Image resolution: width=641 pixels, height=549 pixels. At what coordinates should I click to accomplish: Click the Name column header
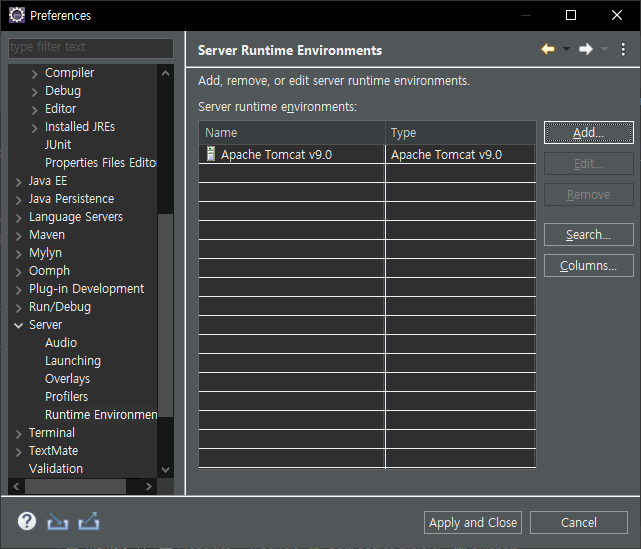[292, 132]
